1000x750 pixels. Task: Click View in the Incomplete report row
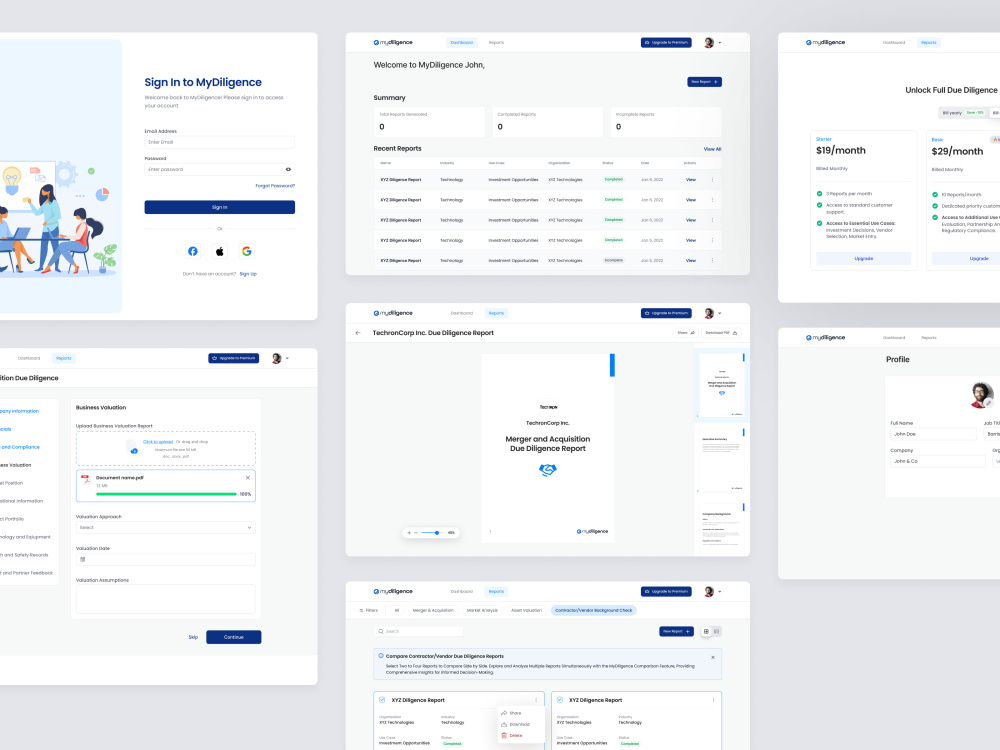click(691, 261)
